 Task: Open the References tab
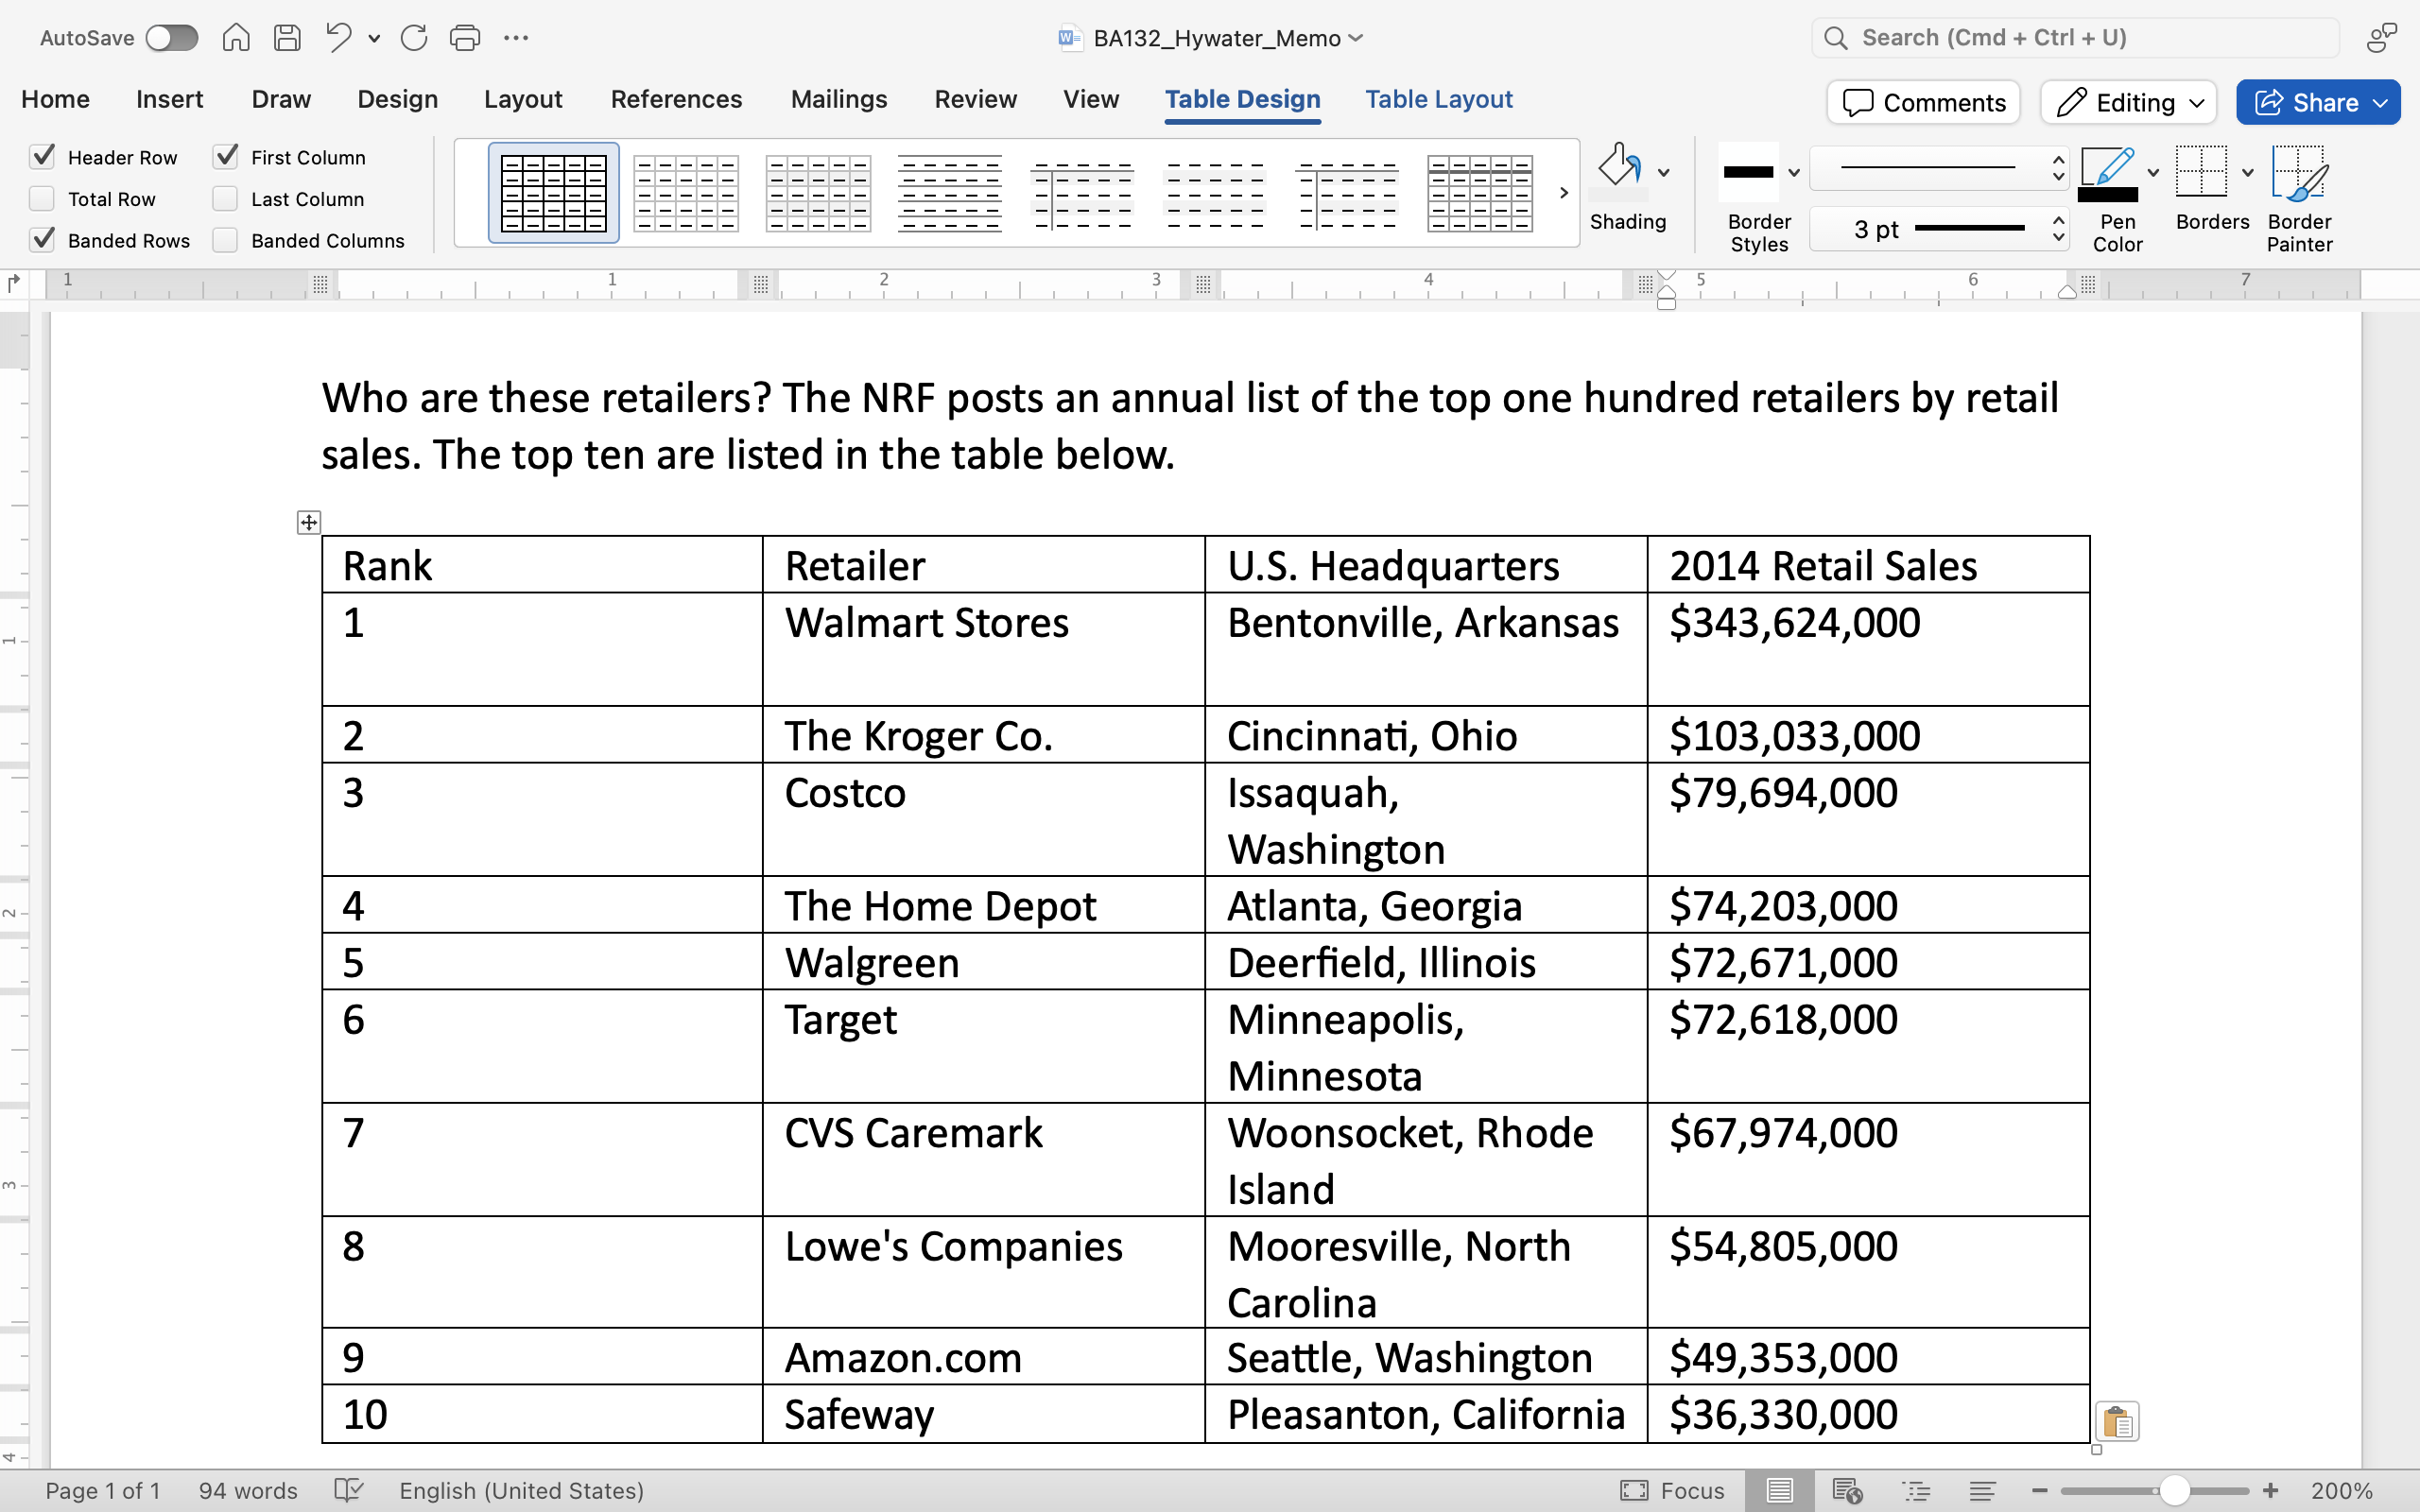point(676,99)
